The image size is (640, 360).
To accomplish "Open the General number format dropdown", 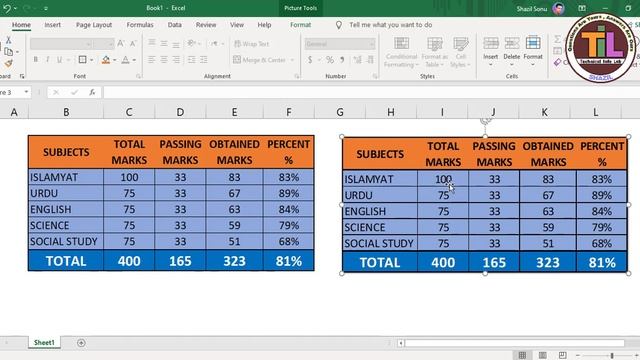I will pyautogui.click(x=340, y=44).
